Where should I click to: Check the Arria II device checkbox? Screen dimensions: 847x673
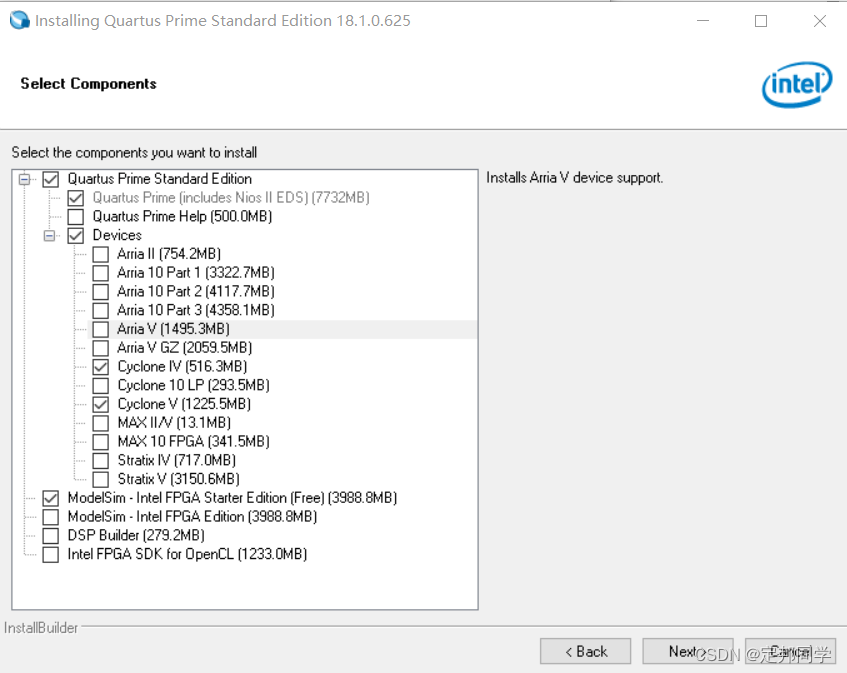click(x=100, y=254)
